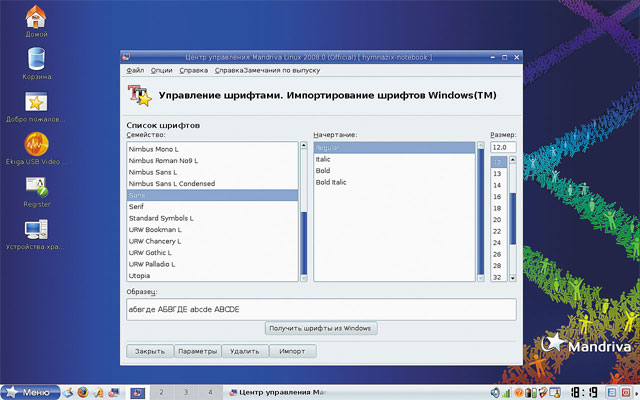Click the font management header icon
640x400 pixels.
tap(140, 95)
